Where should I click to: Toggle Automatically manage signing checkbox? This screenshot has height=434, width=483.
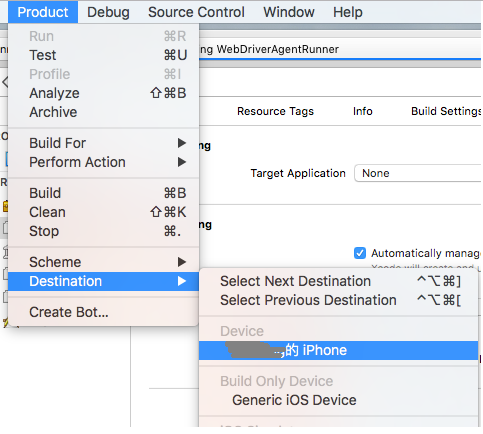tap(360, 253)
